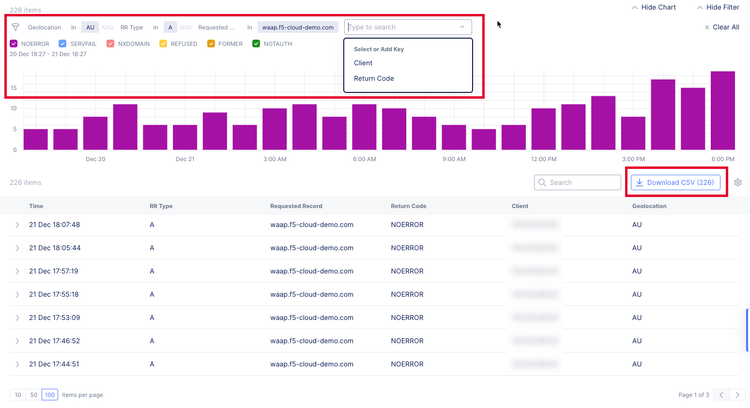This screenshot has height=408, width=750.
Task: Collapse the chart with Hide Chart
Action: pos(653,7)
